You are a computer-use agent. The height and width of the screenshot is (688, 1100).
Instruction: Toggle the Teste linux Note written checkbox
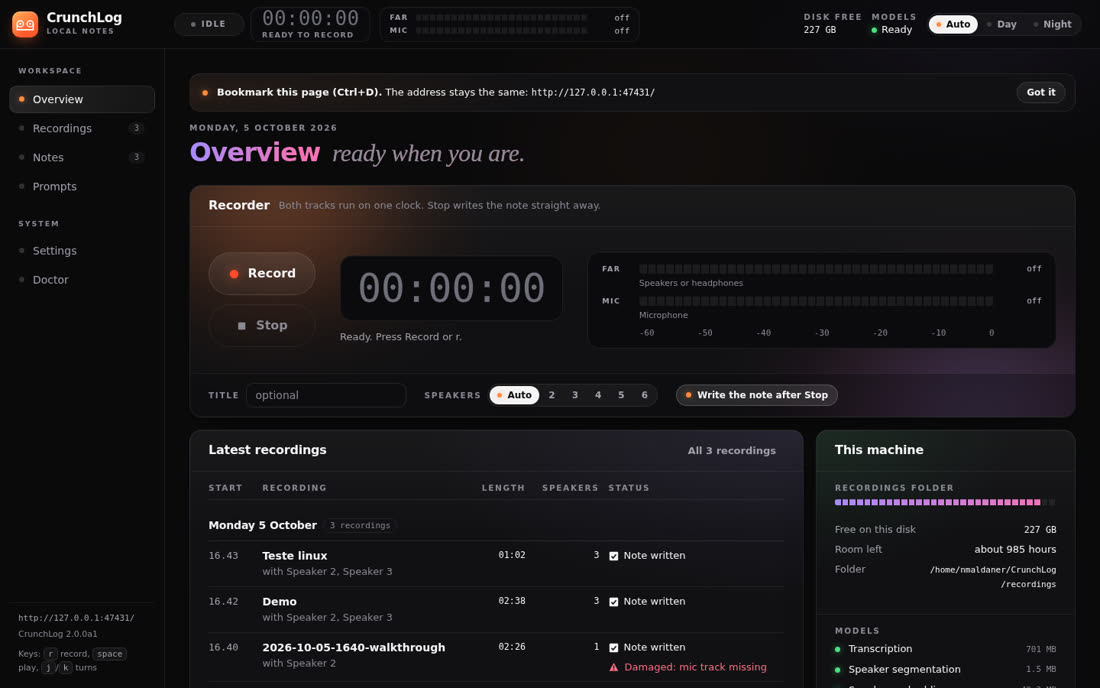pos(614,556)
